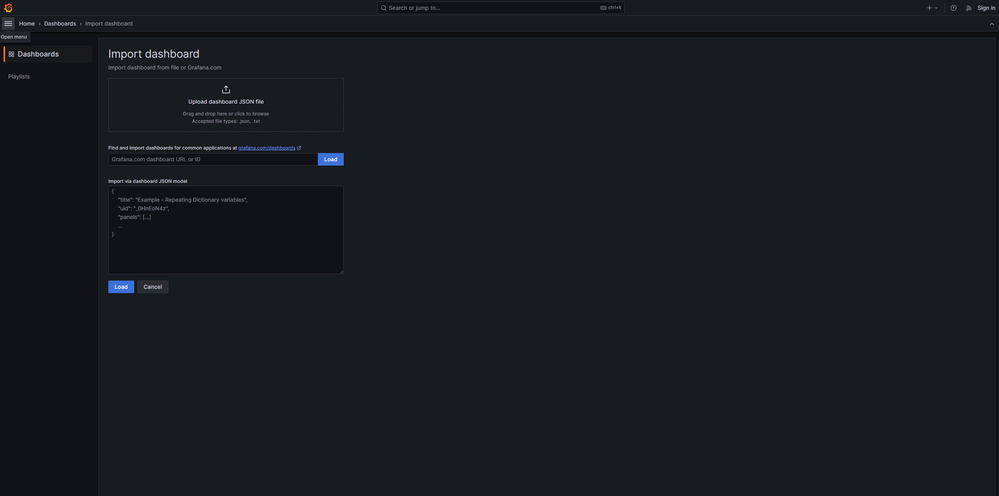Screen dimensions: 999x496
Task: Open Playlists in the sidebar
Action: 19,76
